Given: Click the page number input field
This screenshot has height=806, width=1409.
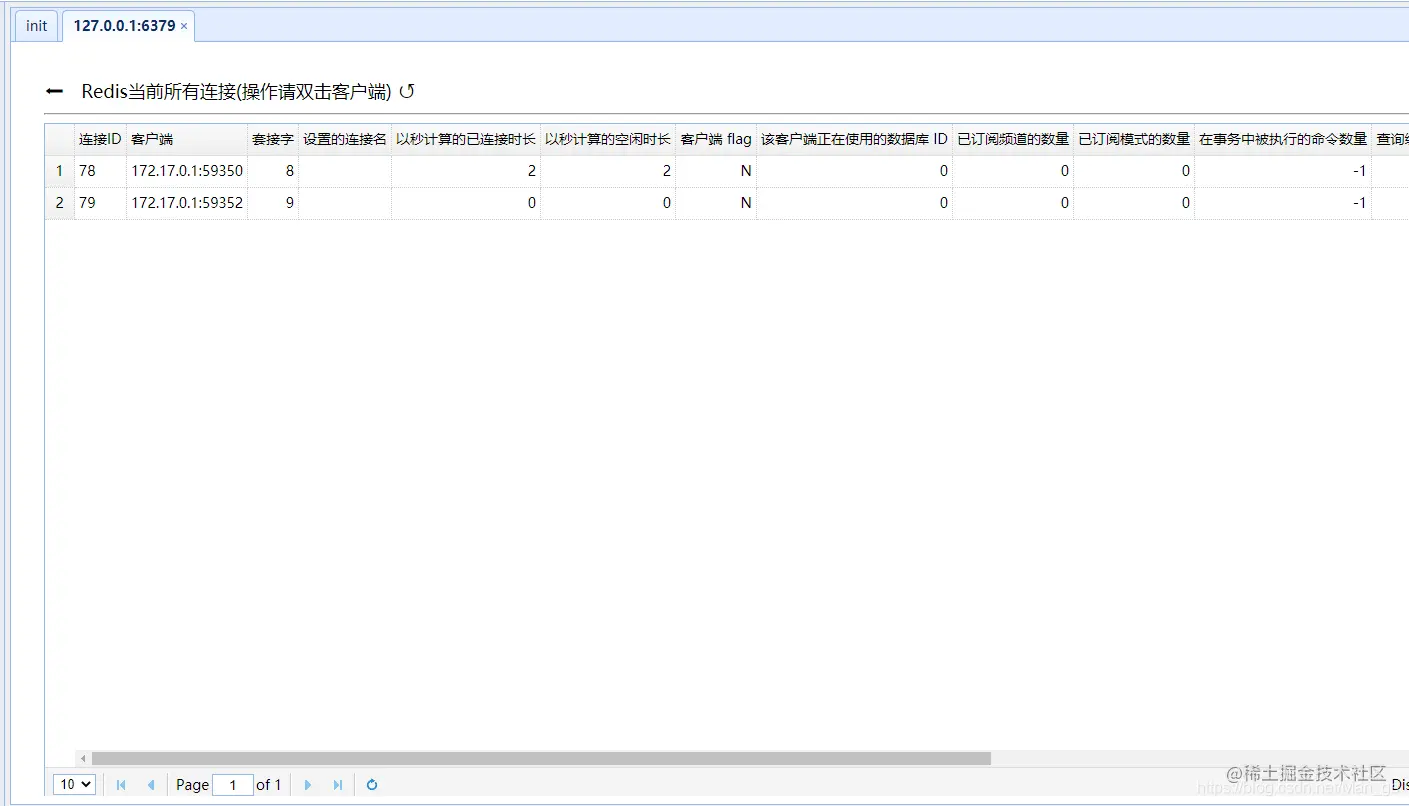Looking at the screenshot, I should coord(233,785).
